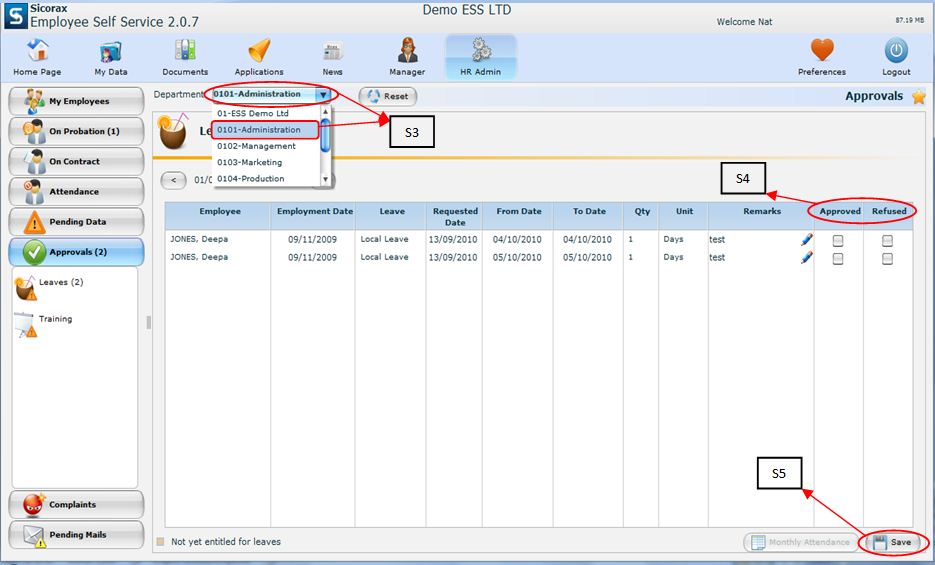This screenshot has height=565, width=935.
Task: Open the Pending Data sidebar section
Action: [x=76, y=222]
